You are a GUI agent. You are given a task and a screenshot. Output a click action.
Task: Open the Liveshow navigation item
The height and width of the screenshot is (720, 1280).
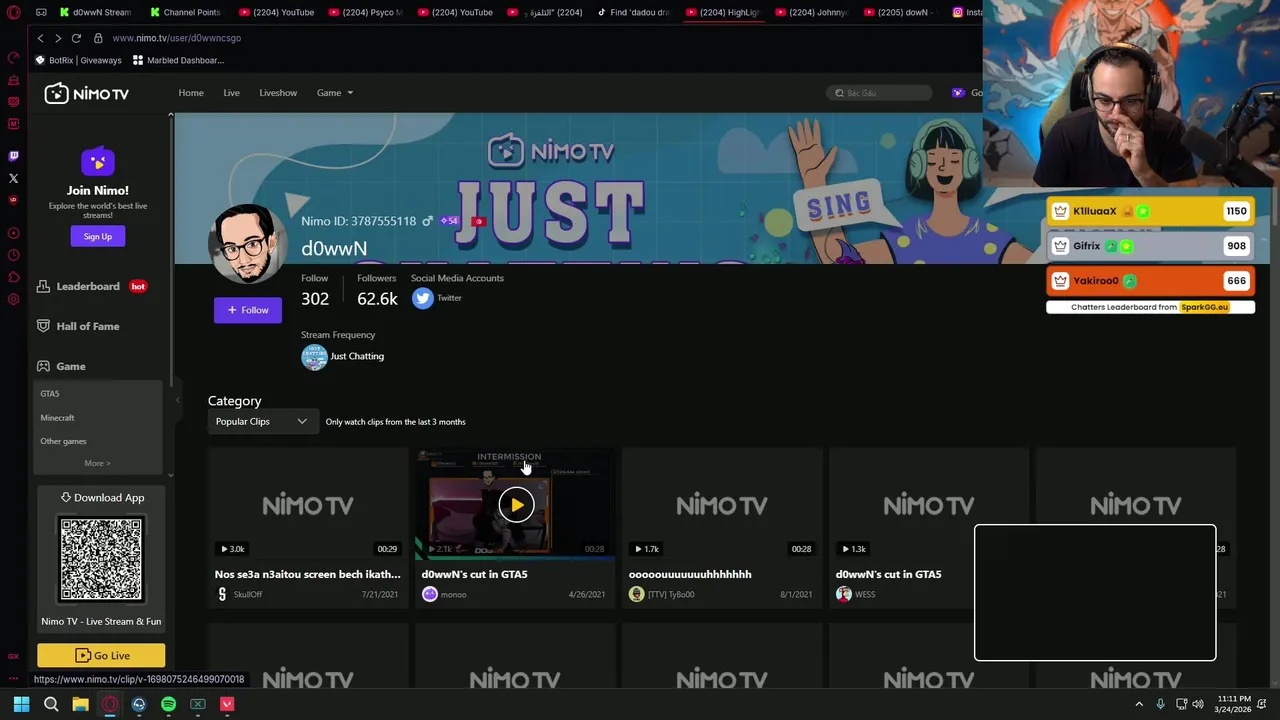point(278,93)
